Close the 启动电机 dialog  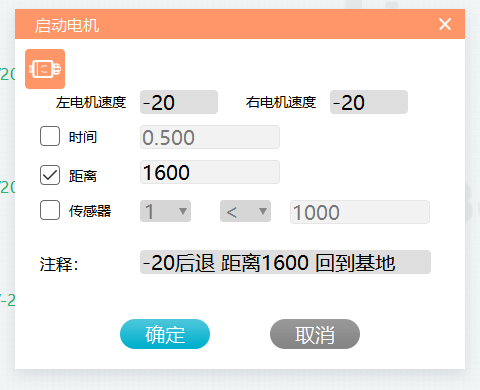[x=445, y=24]
